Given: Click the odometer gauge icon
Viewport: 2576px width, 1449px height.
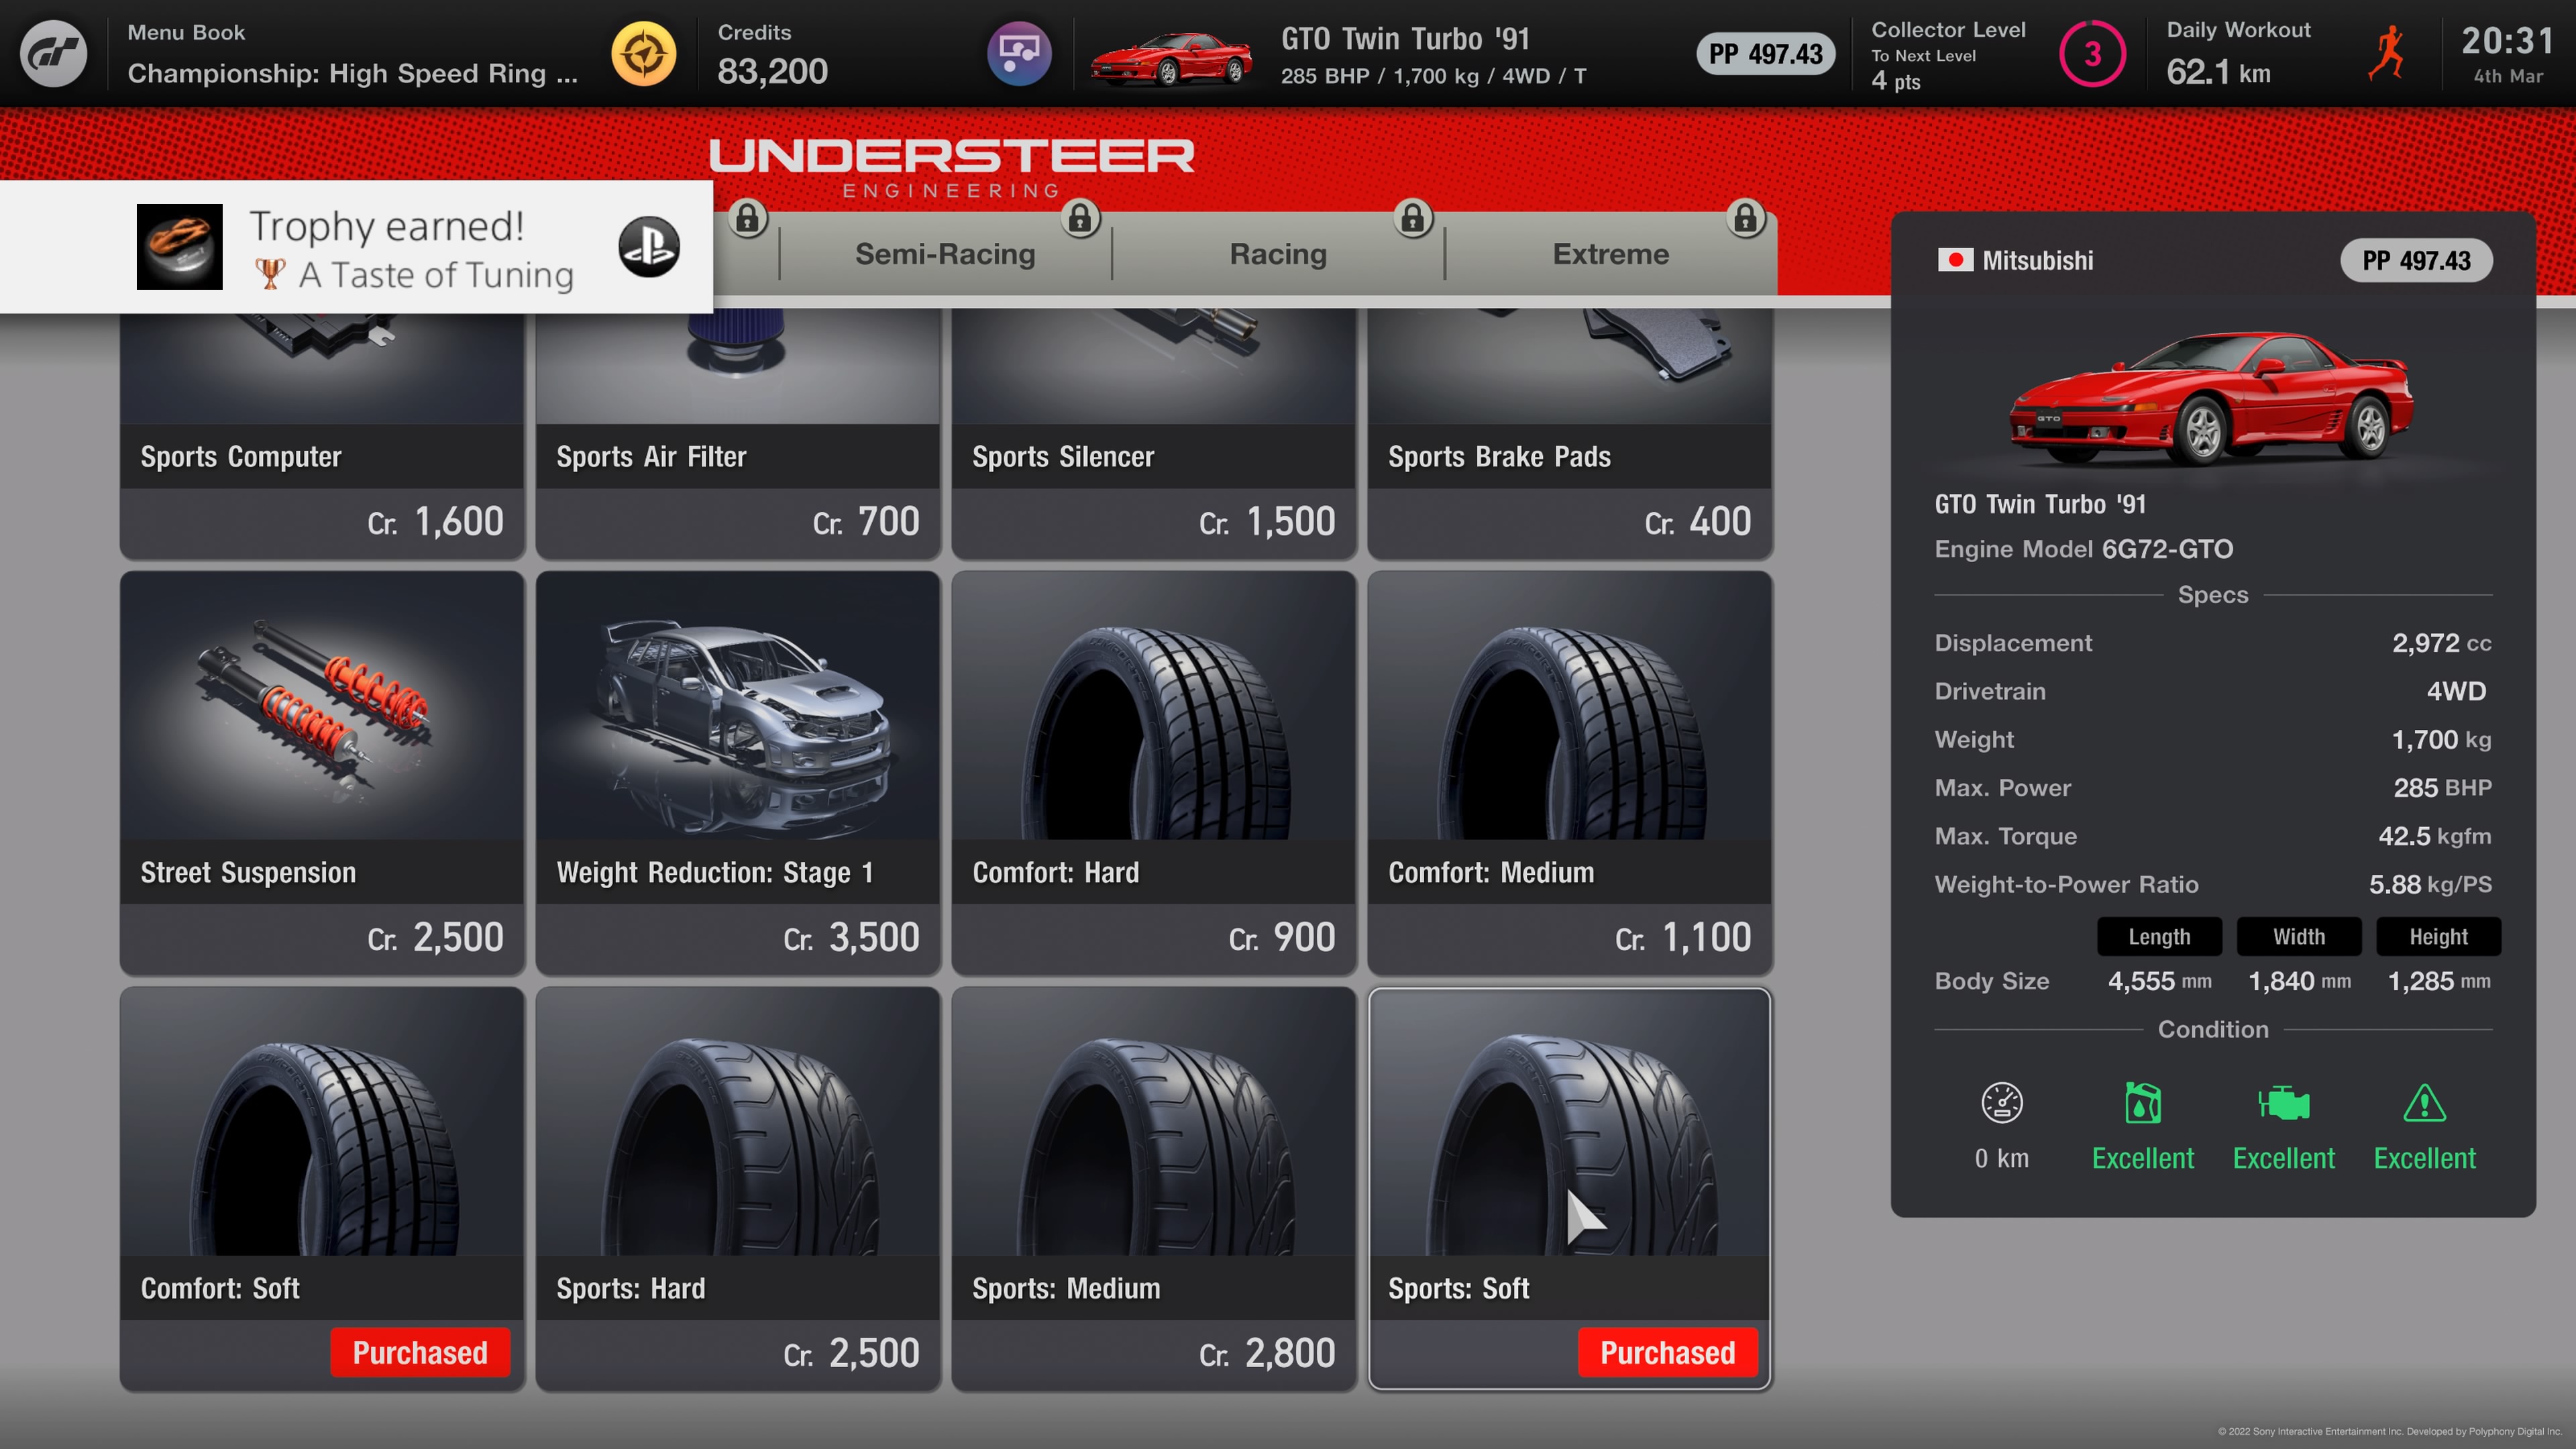Looking at the screenshot, I should click(2001, 1103).
